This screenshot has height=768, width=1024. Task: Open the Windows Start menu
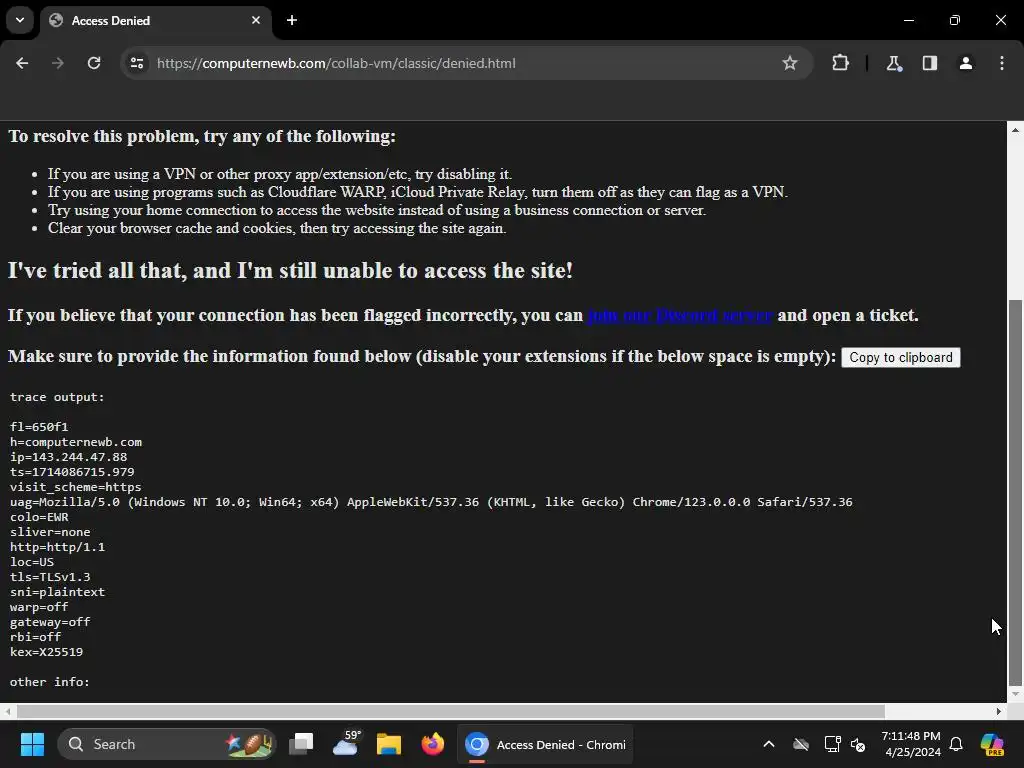[x=32, y=744]
